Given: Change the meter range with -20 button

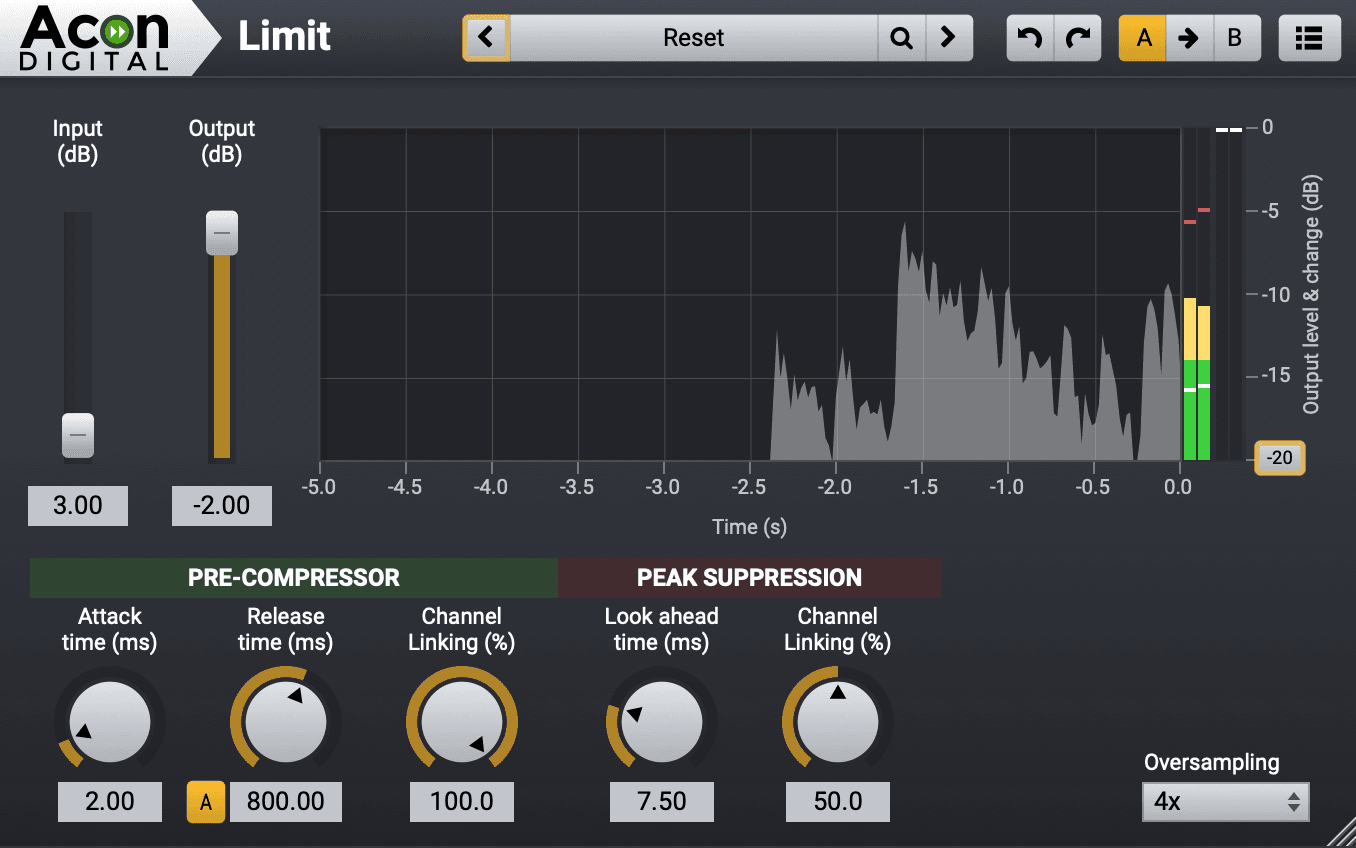Looking at the screenshot, I should click(1279, 459).
